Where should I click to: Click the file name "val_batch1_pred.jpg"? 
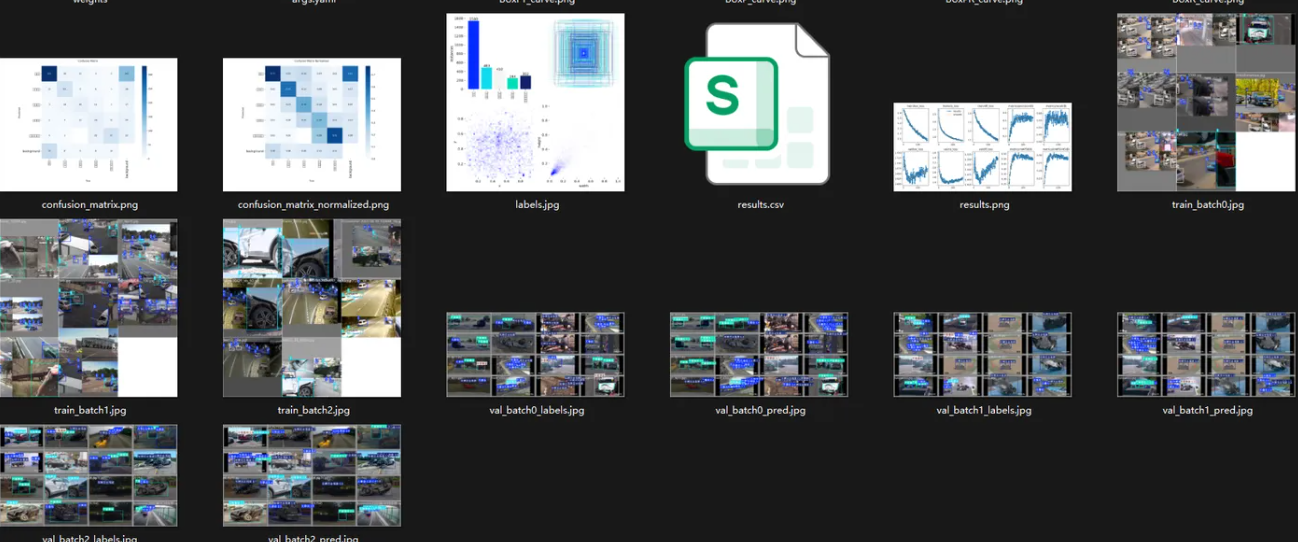(1208, 410)
